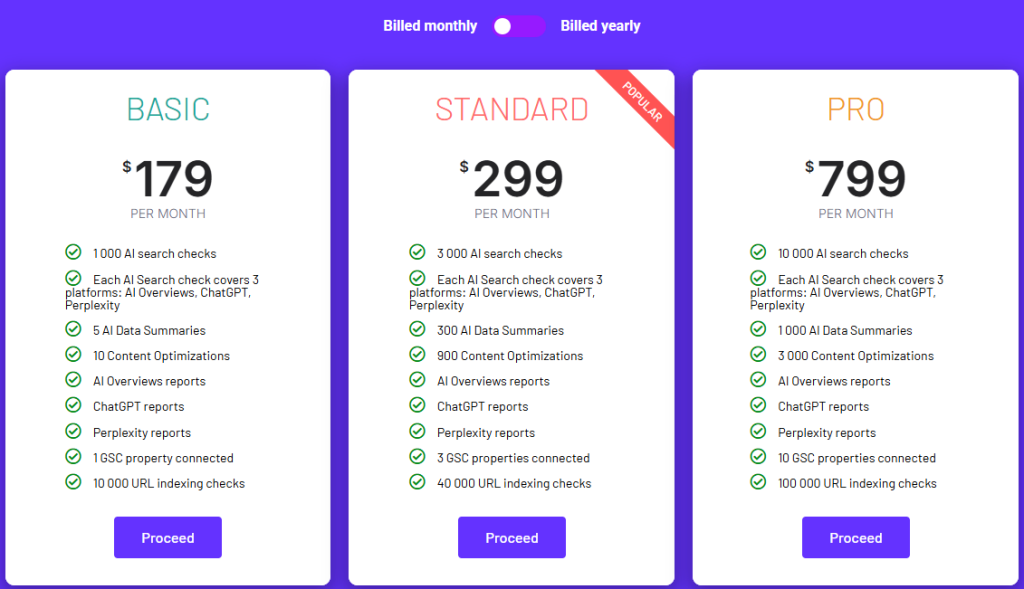This screenshot has width=1024, height=589.
Task: Click checkmark beside 100 000 URL indexing checks
Action: (758, 482)
